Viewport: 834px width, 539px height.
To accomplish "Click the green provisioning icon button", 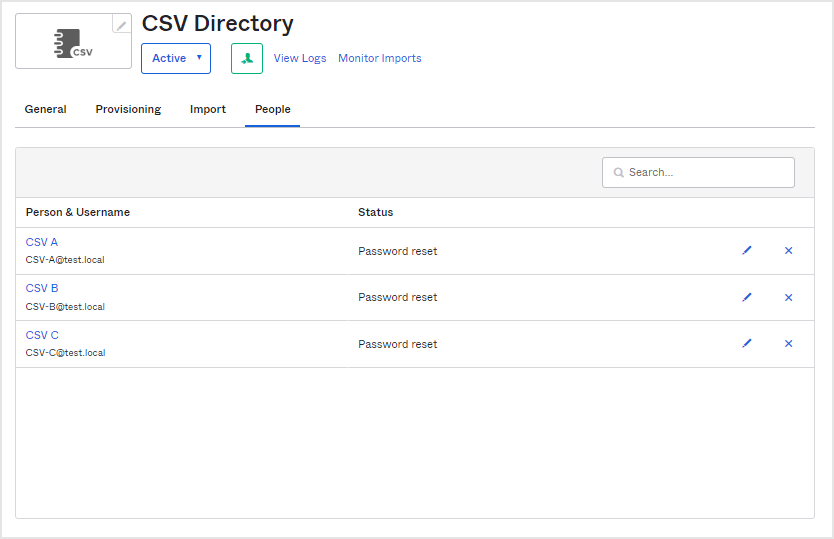I will [247, 58].
